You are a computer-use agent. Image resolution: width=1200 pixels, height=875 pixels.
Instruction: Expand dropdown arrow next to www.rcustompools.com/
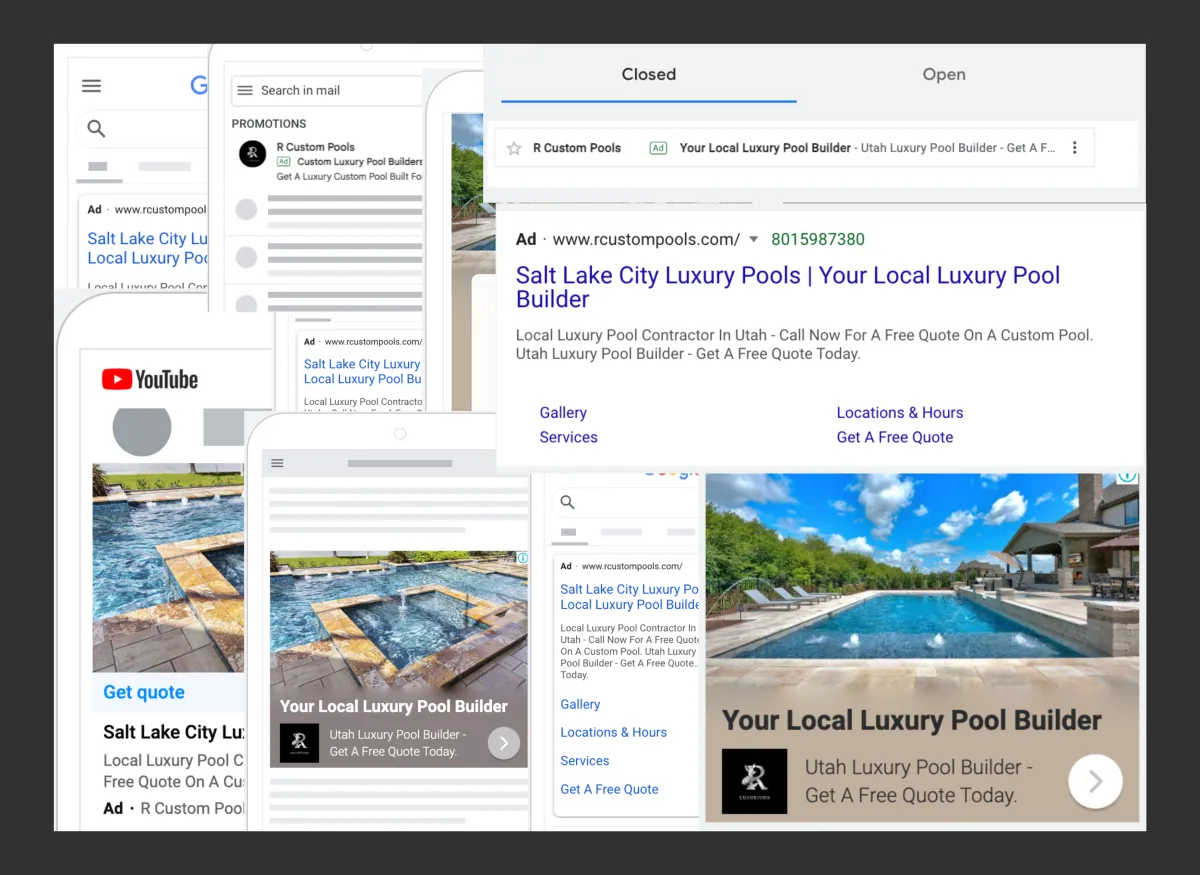click(x=754, y=240)
